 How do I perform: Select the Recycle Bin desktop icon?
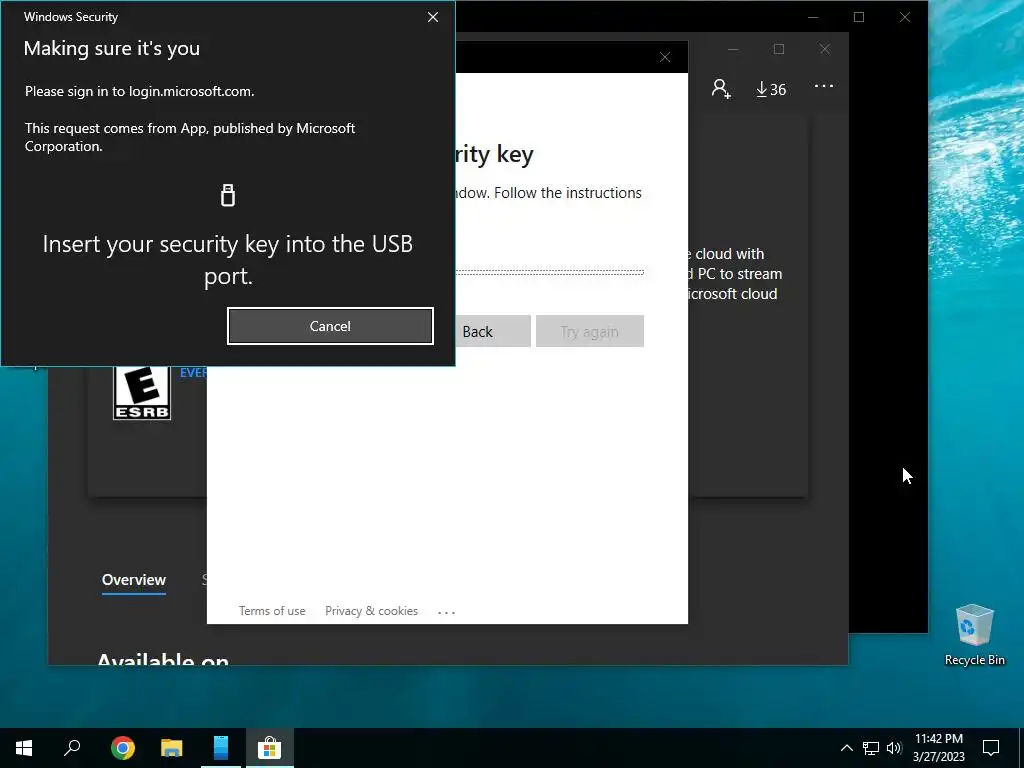tap(974, 635)
